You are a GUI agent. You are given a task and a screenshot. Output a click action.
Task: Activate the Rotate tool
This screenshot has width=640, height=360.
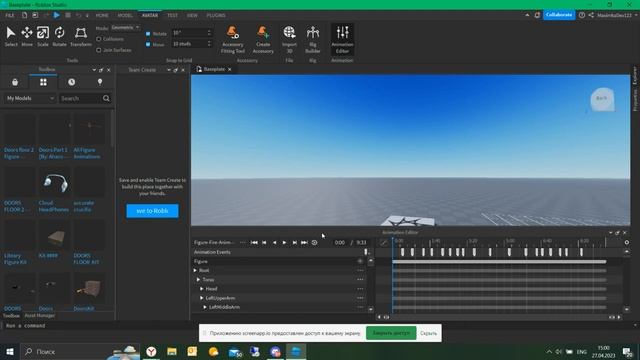(59, 36)
